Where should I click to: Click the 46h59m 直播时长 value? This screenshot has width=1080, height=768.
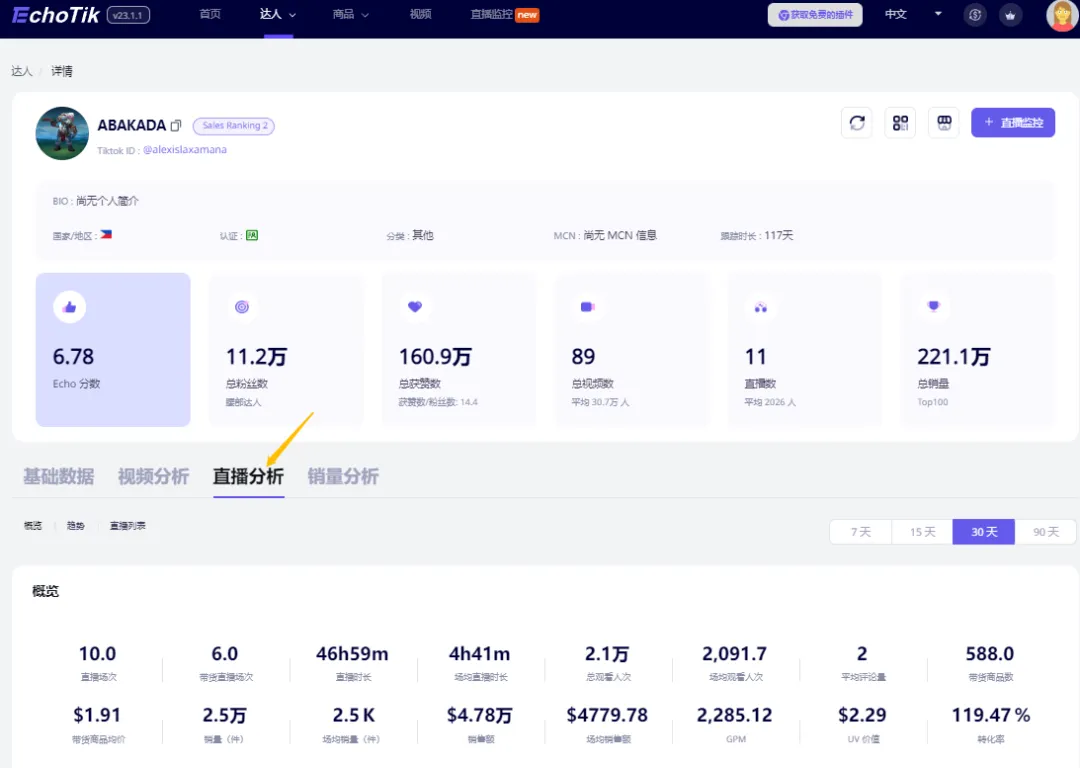tap(352, 654)
